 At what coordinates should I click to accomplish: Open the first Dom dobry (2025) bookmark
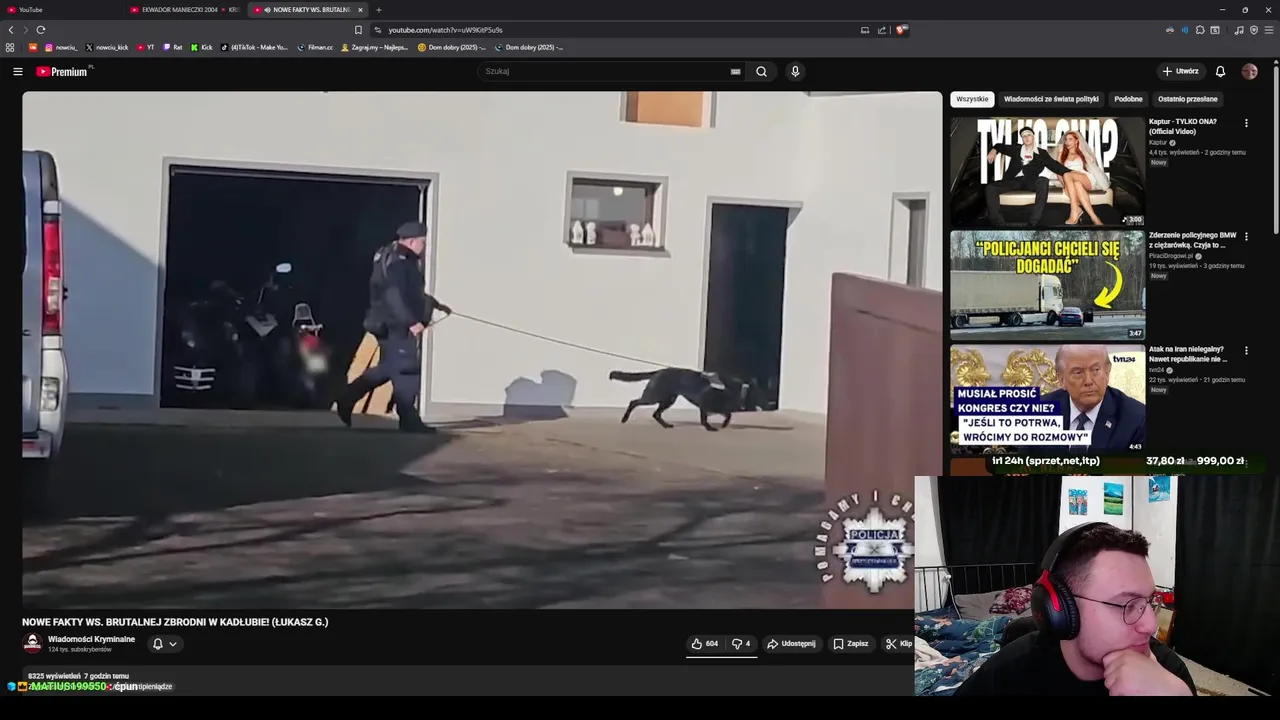click(x=452, y=47)
